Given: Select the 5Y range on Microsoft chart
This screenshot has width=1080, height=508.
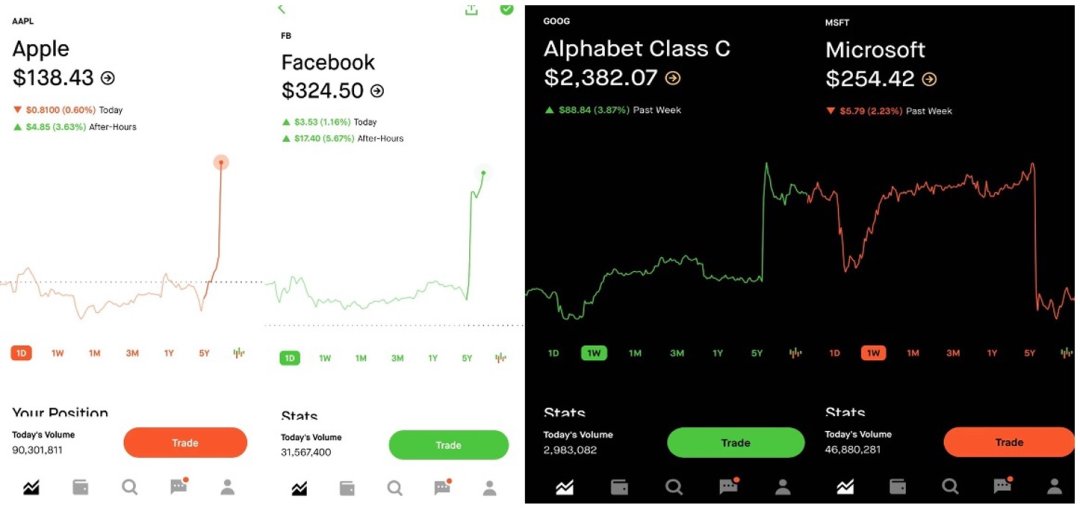Looking at the screenshot, I should (x=1030, y=353).
